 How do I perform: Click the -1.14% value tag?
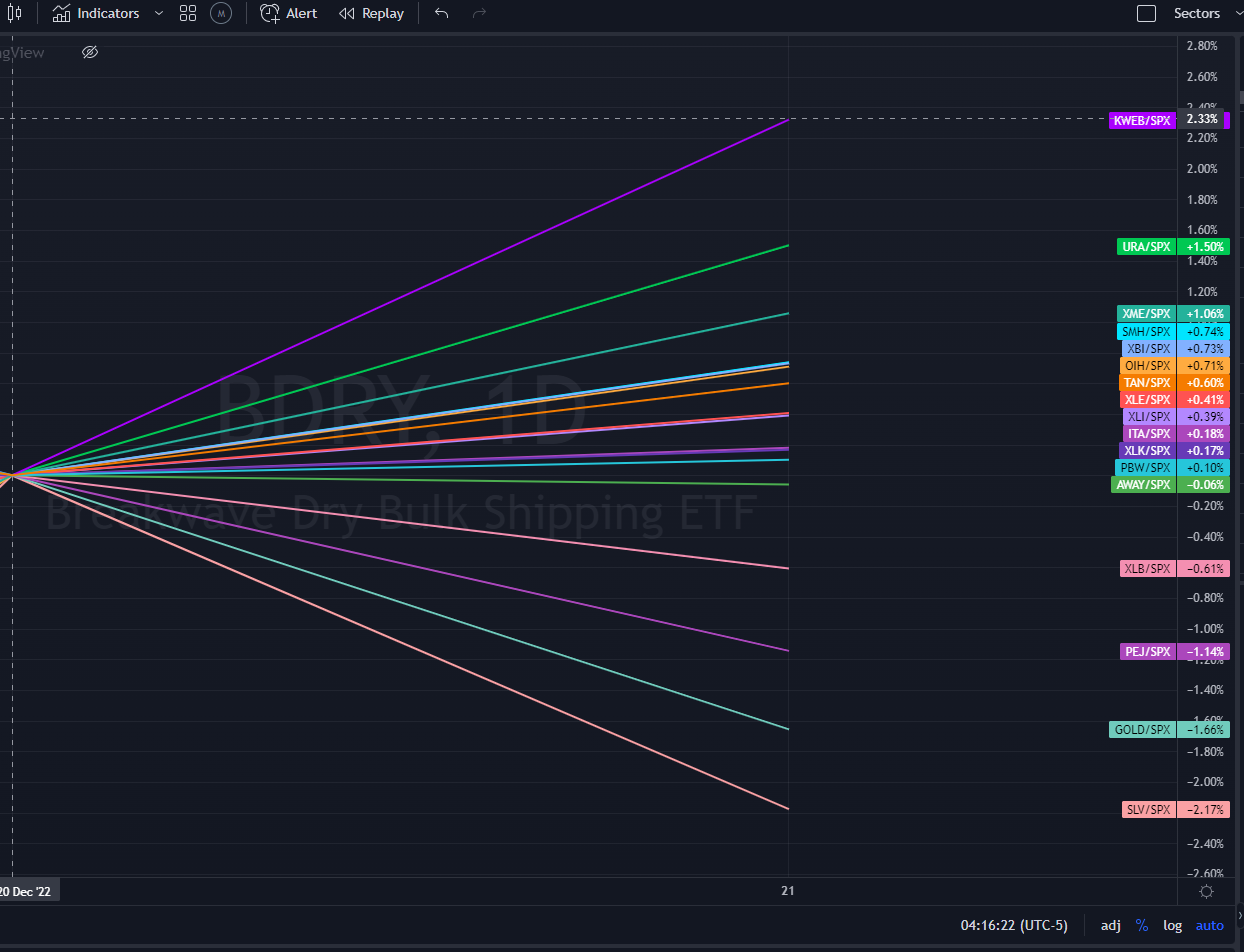pos(1203,651)
